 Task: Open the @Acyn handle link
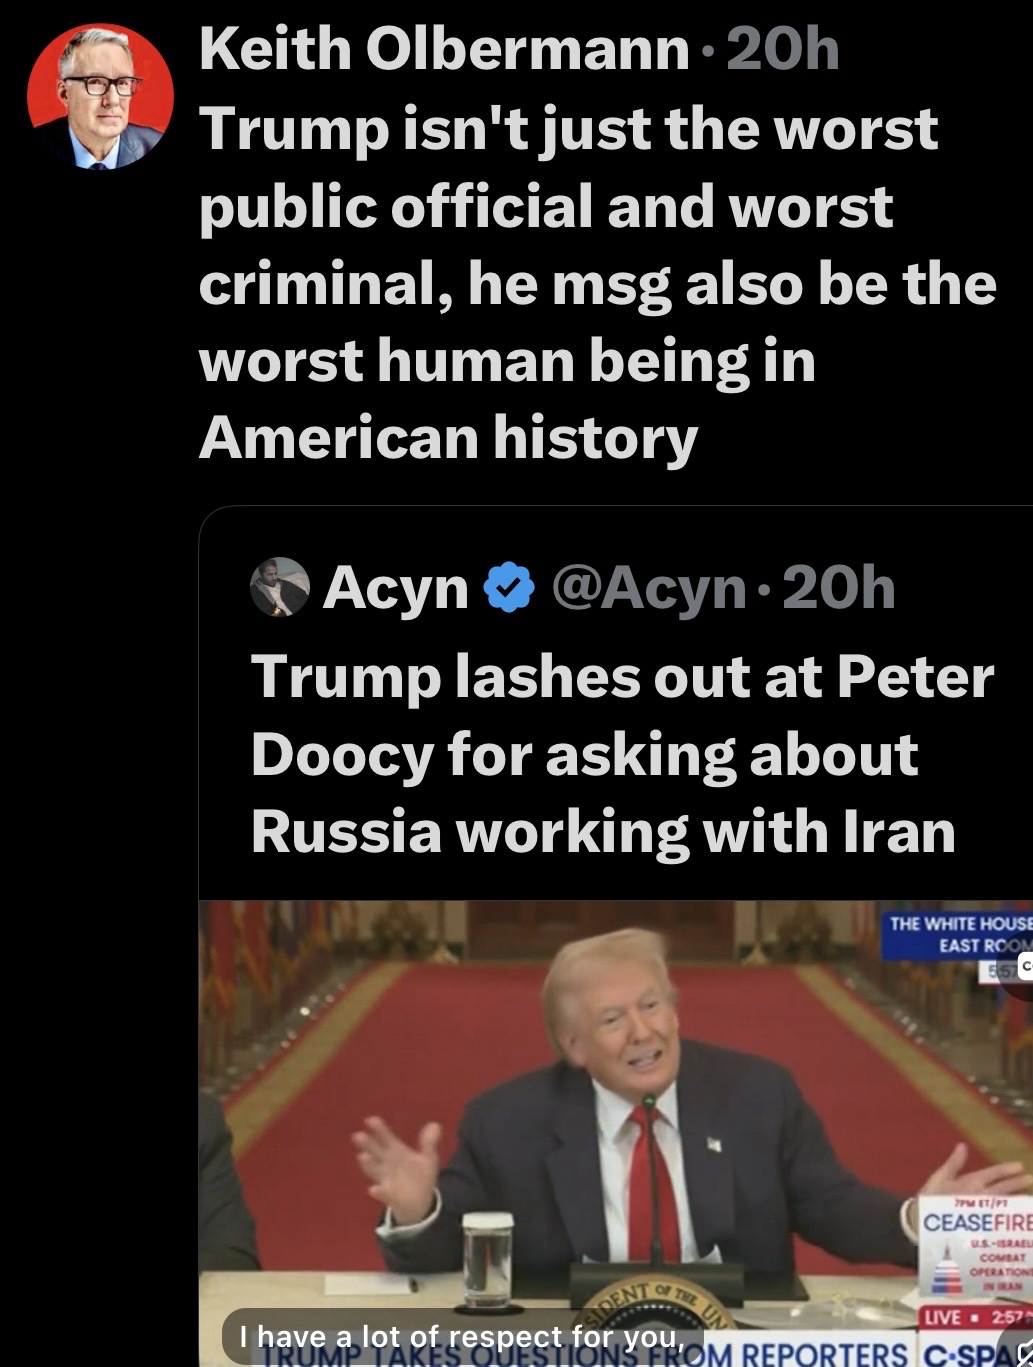pos(648,588)
